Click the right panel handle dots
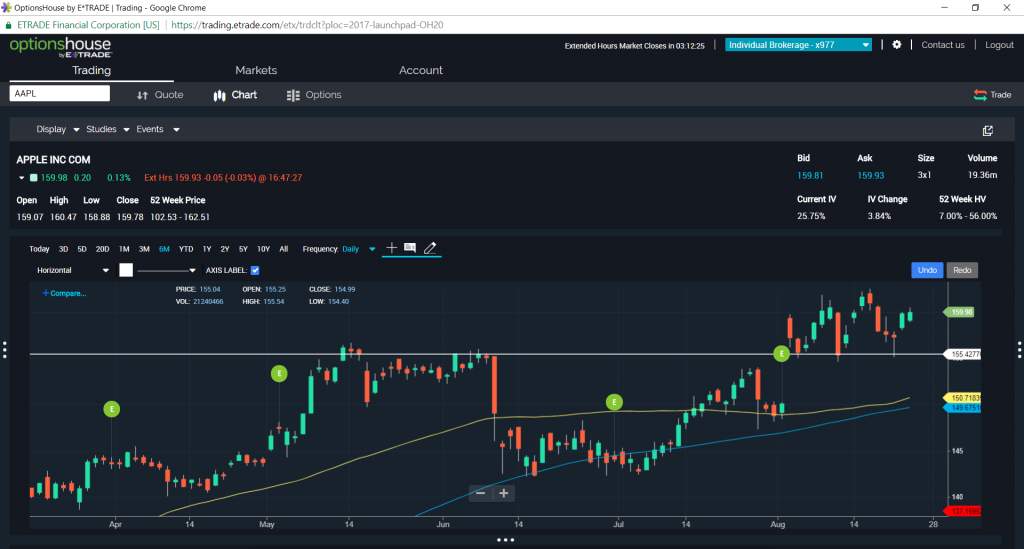This screenshot has width=1024, height=549. tap(1019, 349)
